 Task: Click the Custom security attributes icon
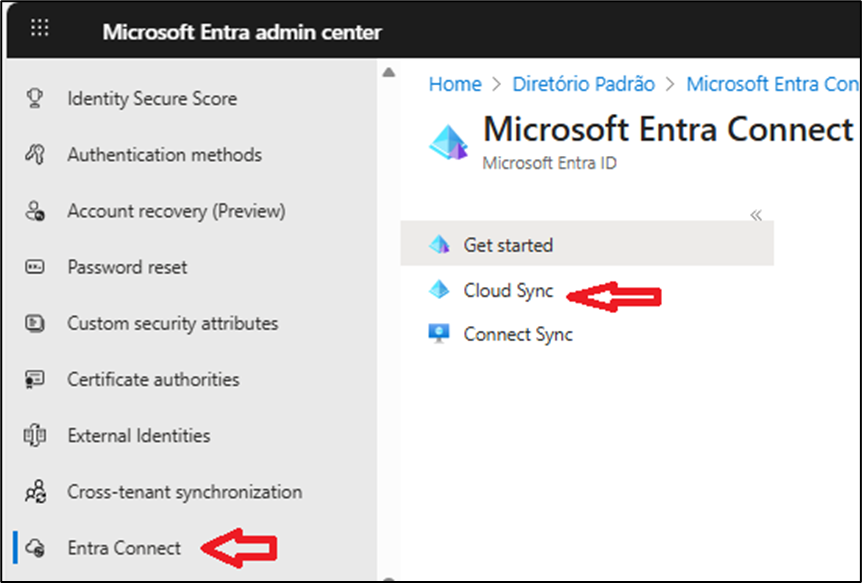coord(35,324)
